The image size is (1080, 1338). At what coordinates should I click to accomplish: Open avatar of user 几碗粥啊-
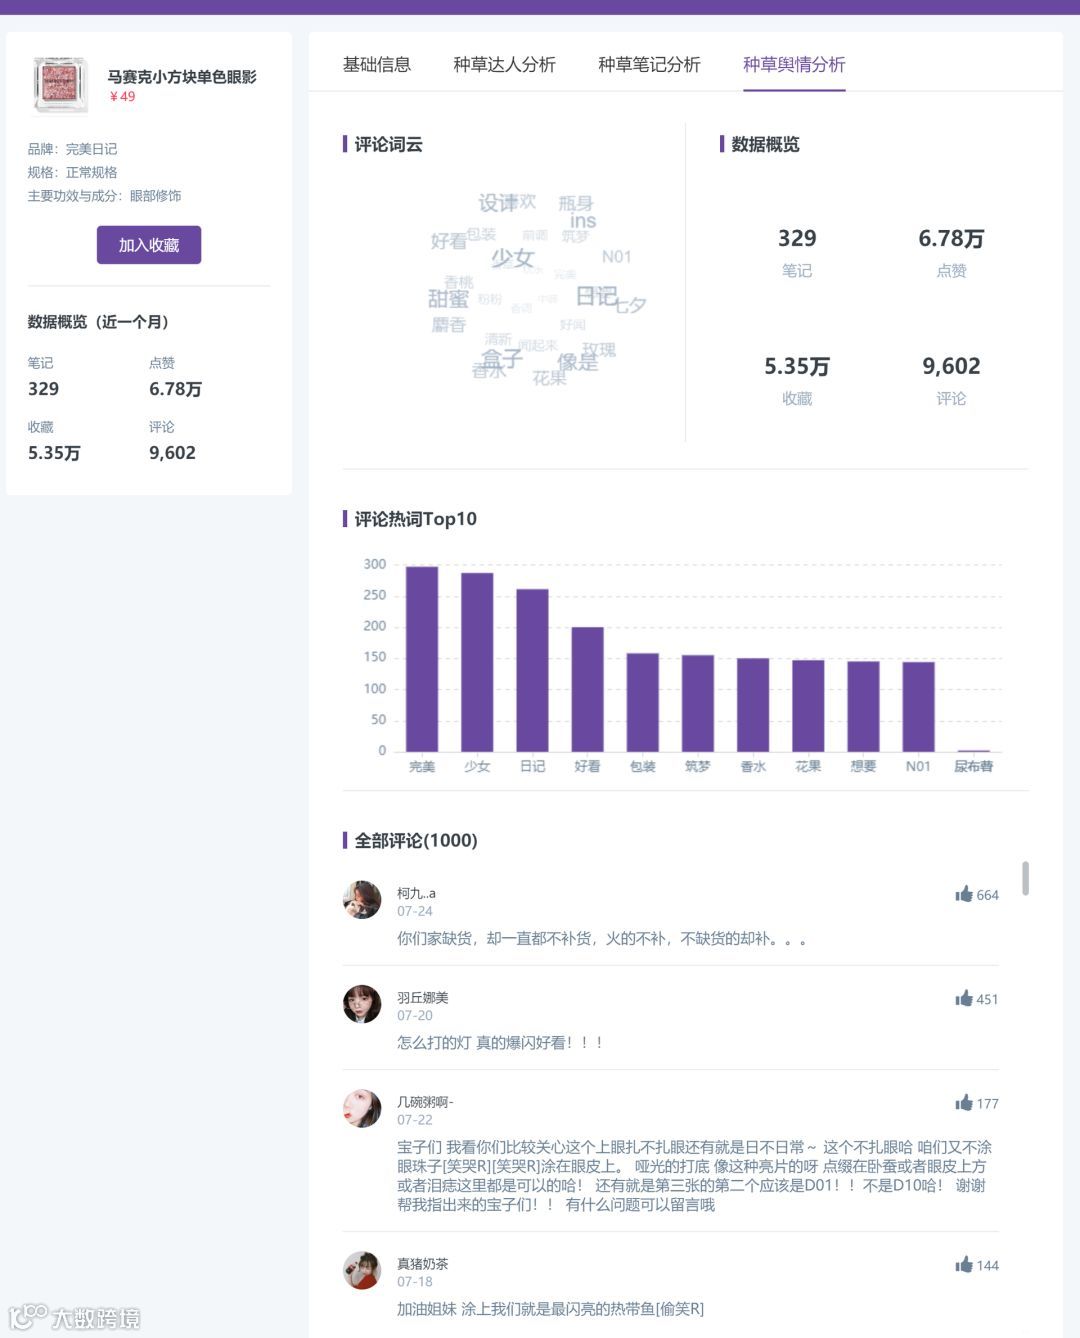point(362,1108)
